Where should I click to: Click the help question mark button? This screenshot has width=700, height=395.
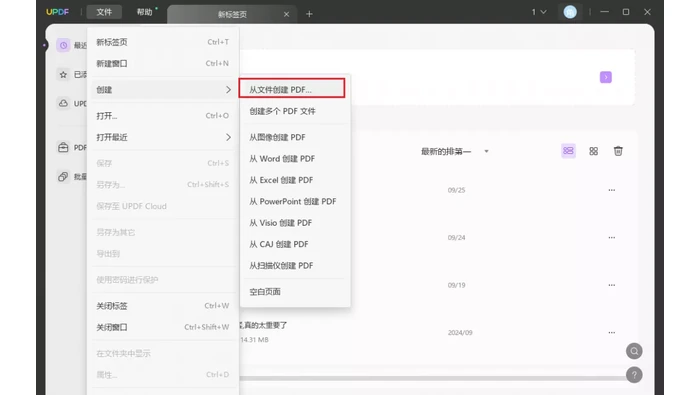[634, 375]
